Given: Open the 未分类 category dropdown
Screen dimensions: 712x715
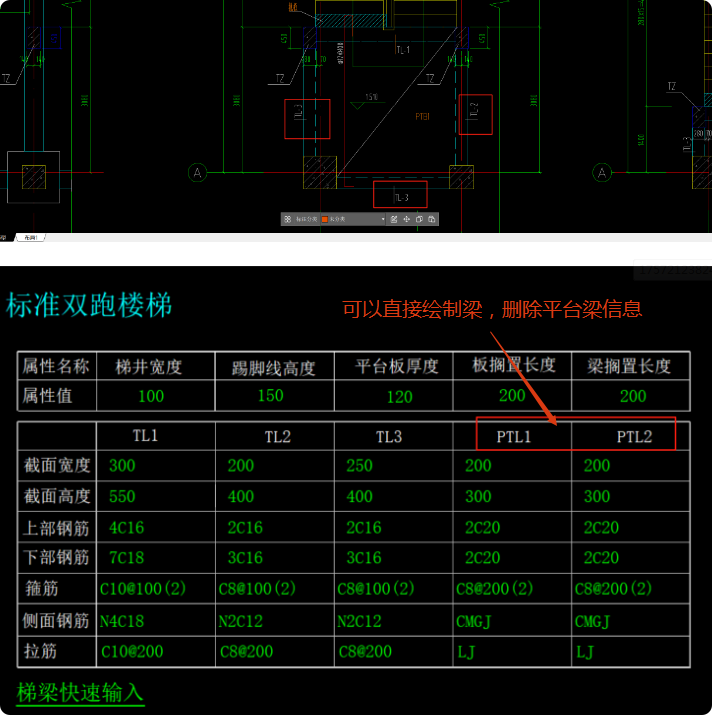Looking at the screenshot, I should click(x=353, y=219).
